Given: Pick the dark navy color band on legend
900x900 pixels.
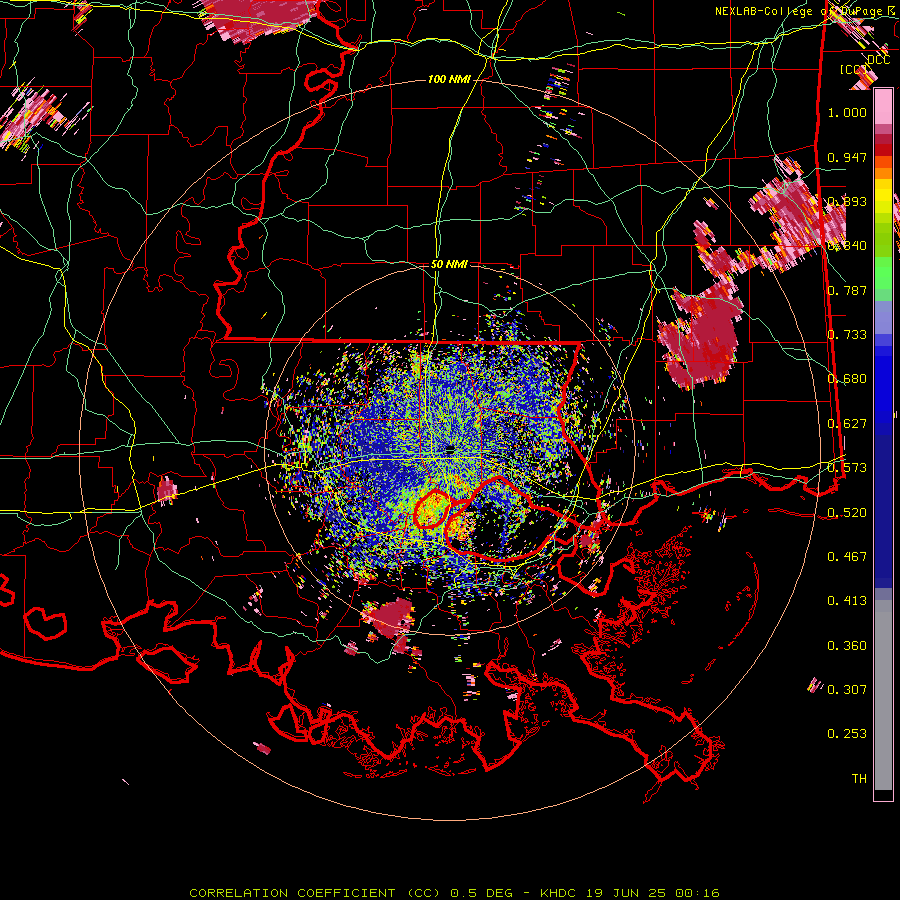Looking at the screenshot, I should pos(883,511).
